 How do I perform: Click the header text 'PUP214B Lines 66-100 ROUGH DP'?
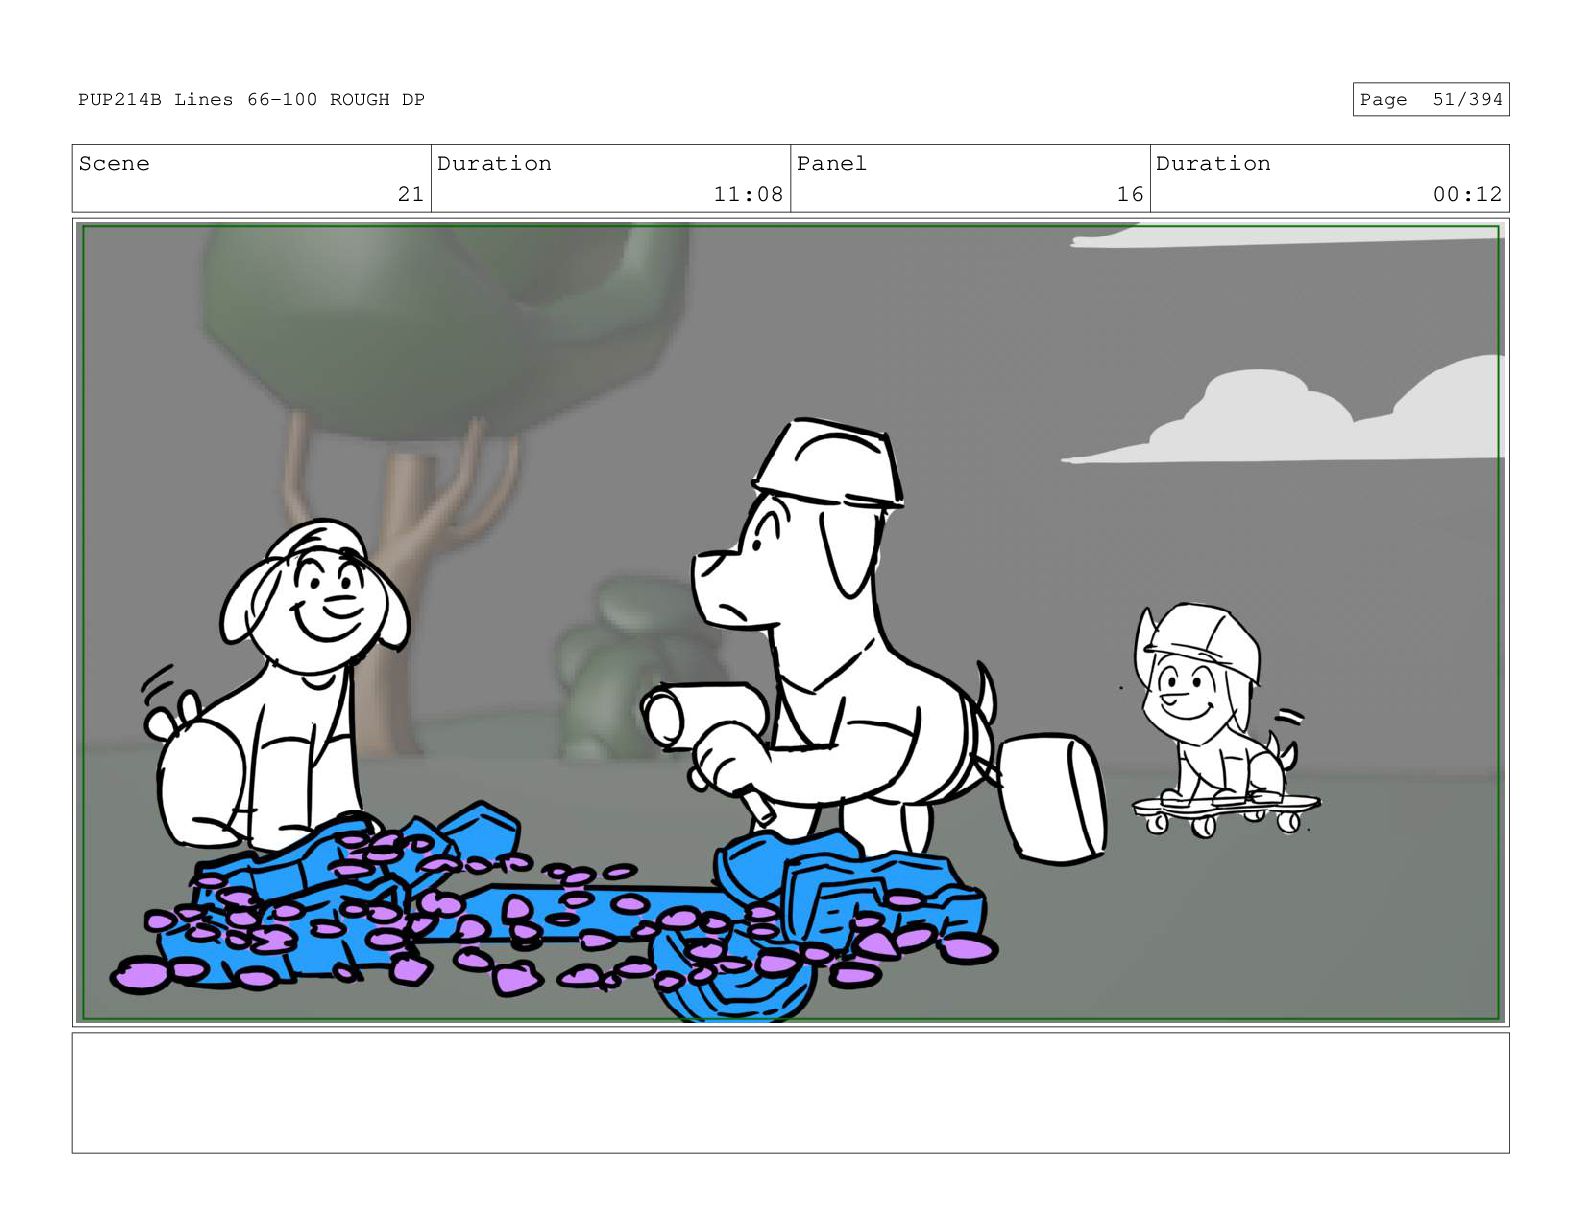[x=251, y=99]
